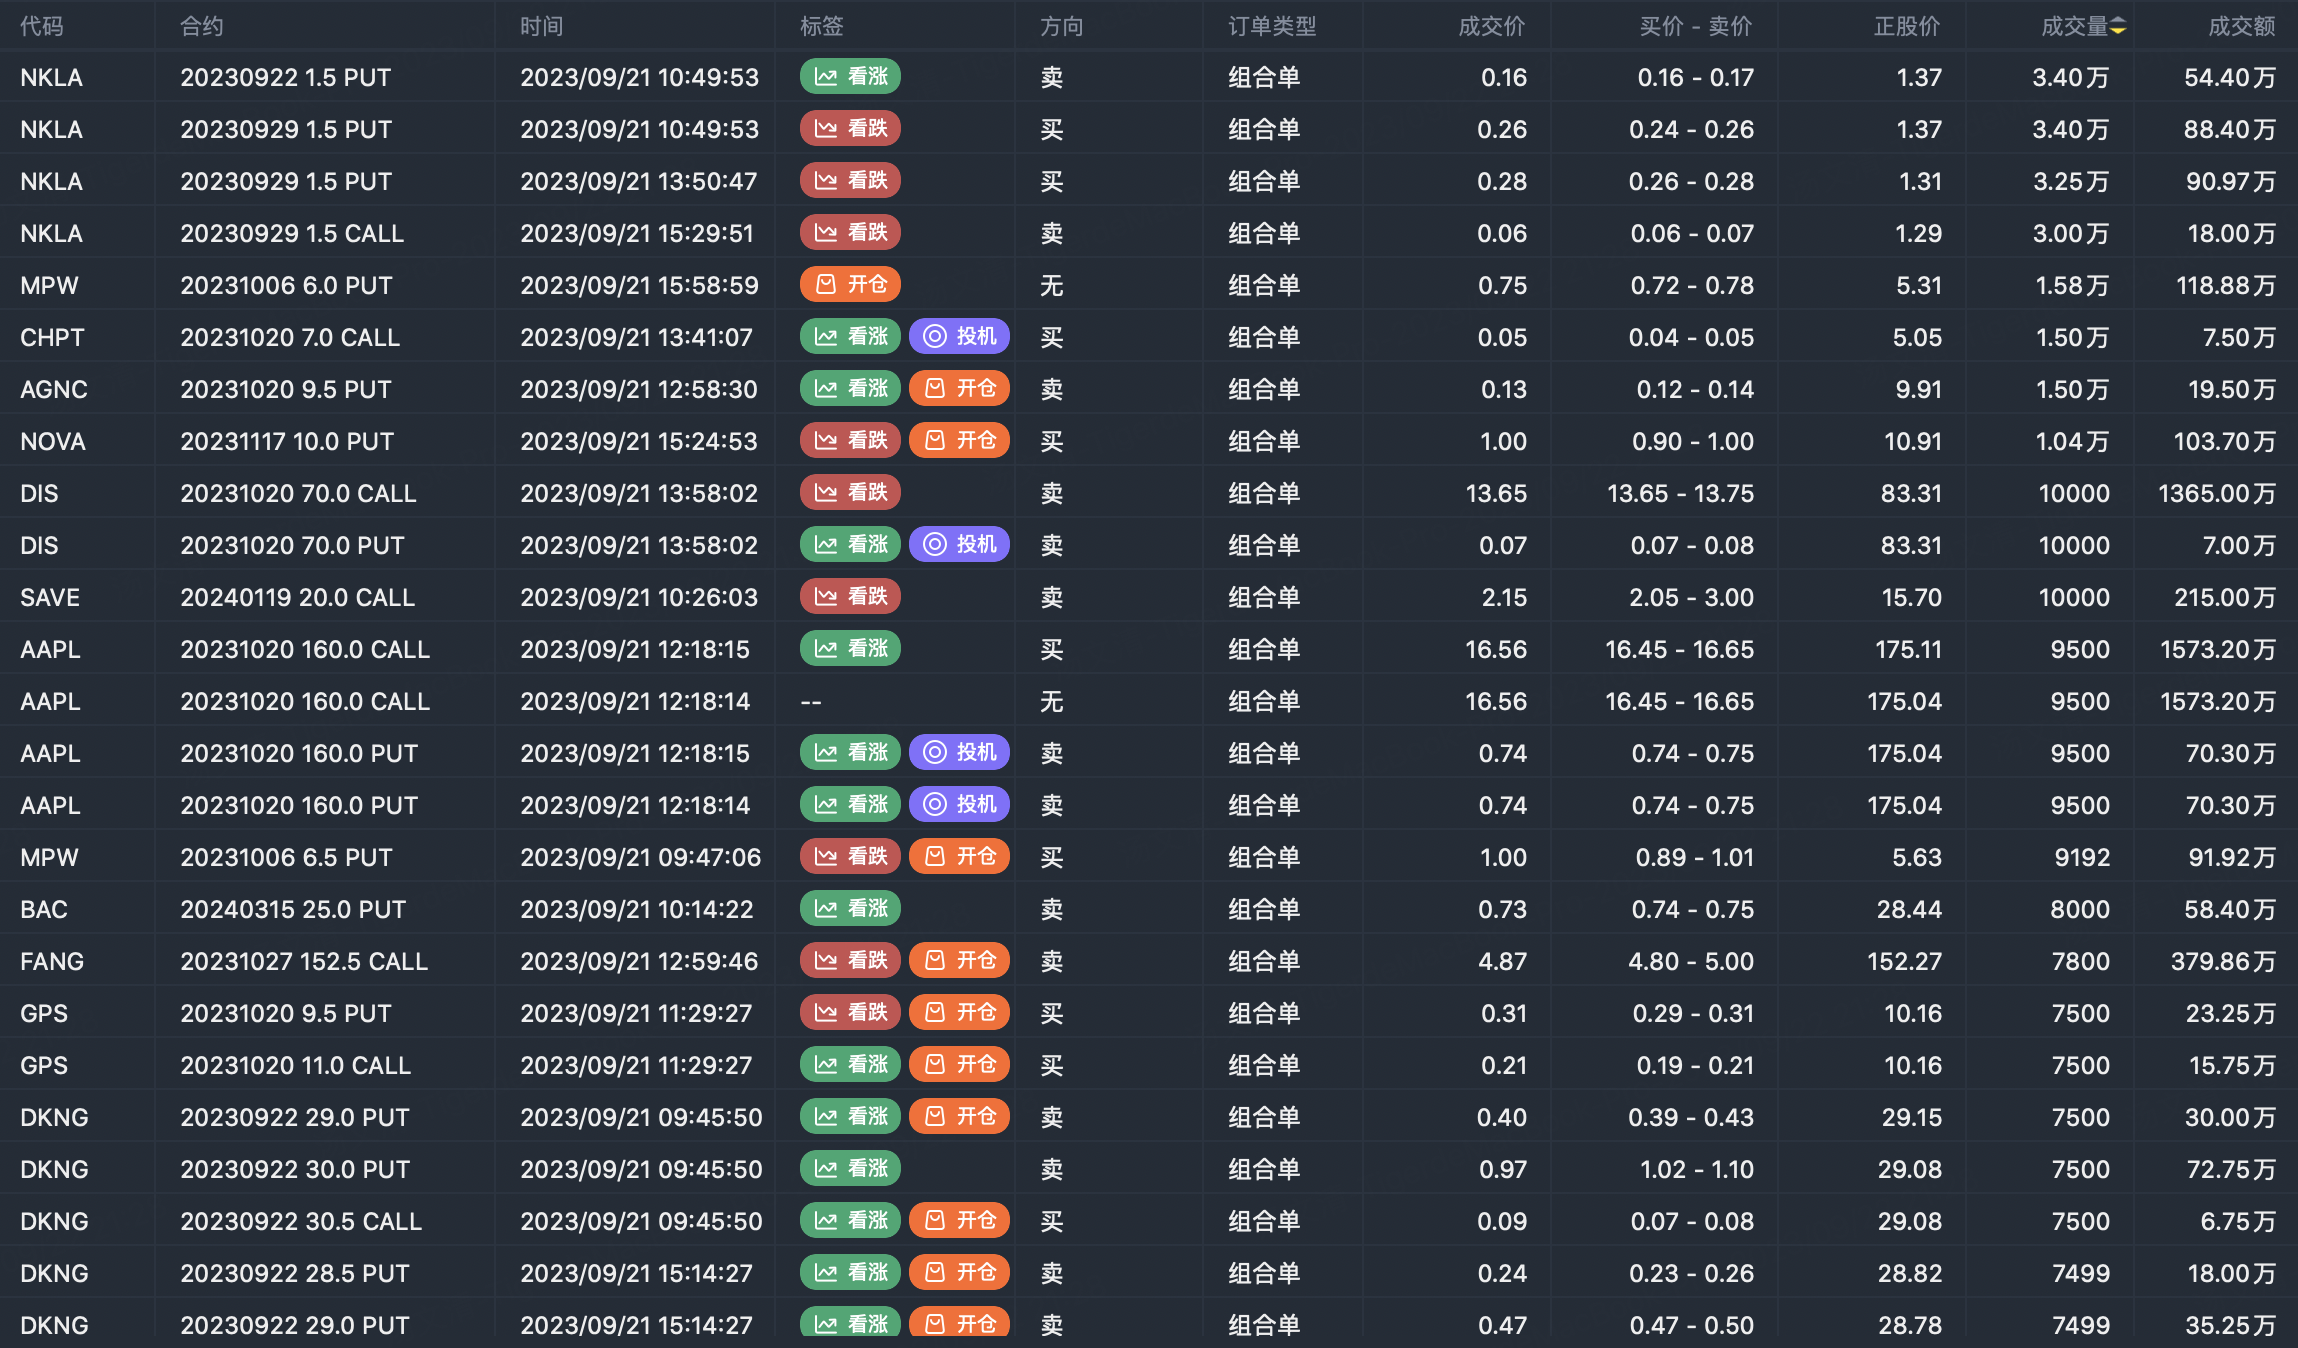
Task: Click 看涨 tag in AGNC 9.5 PUT row
Action: (x=850, y=388)
